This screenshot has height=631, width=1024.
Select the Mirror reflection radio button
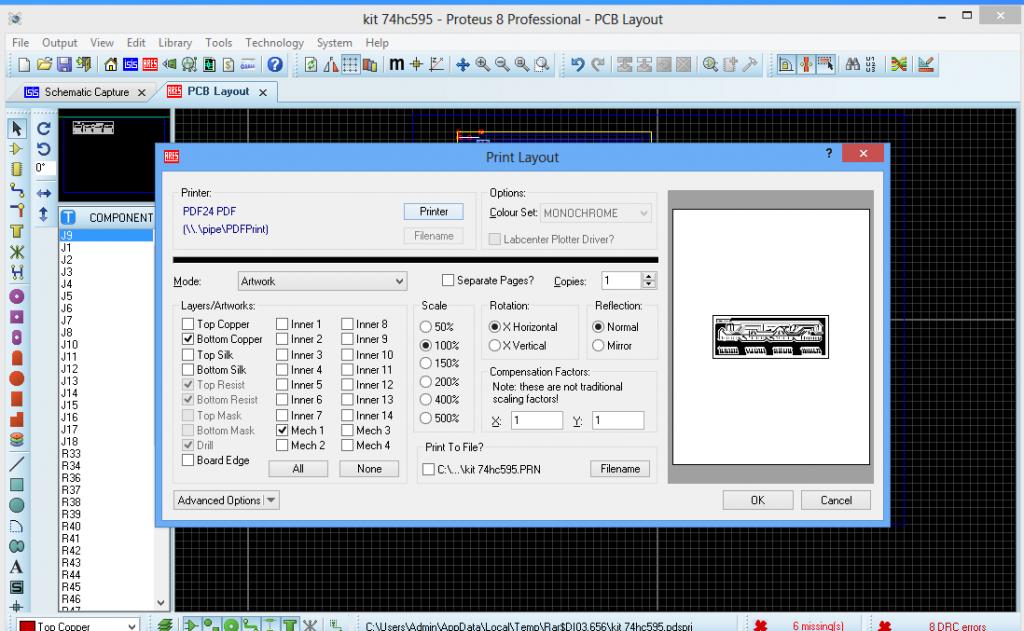[x=598, y=346]
